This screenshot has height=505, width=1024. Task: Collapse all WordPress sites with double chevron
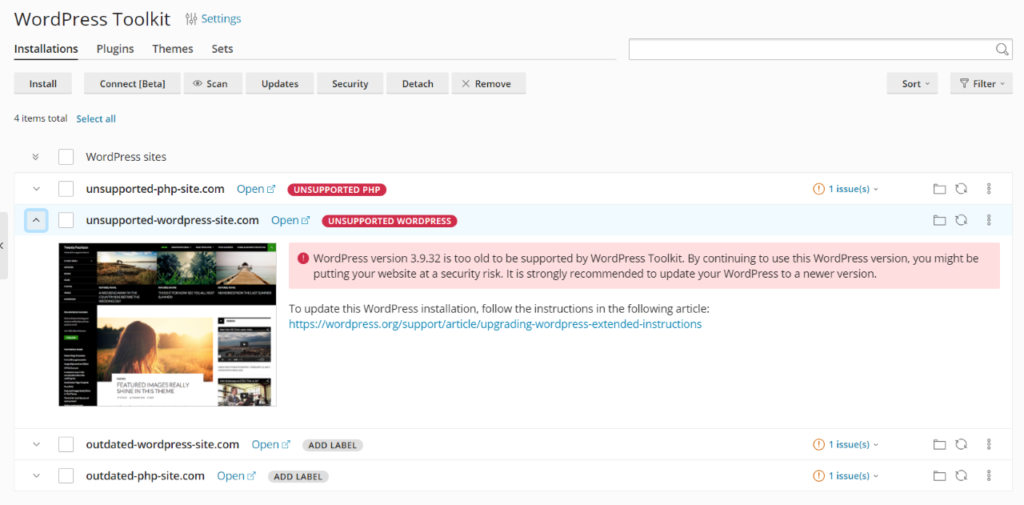tap(36, 157)
